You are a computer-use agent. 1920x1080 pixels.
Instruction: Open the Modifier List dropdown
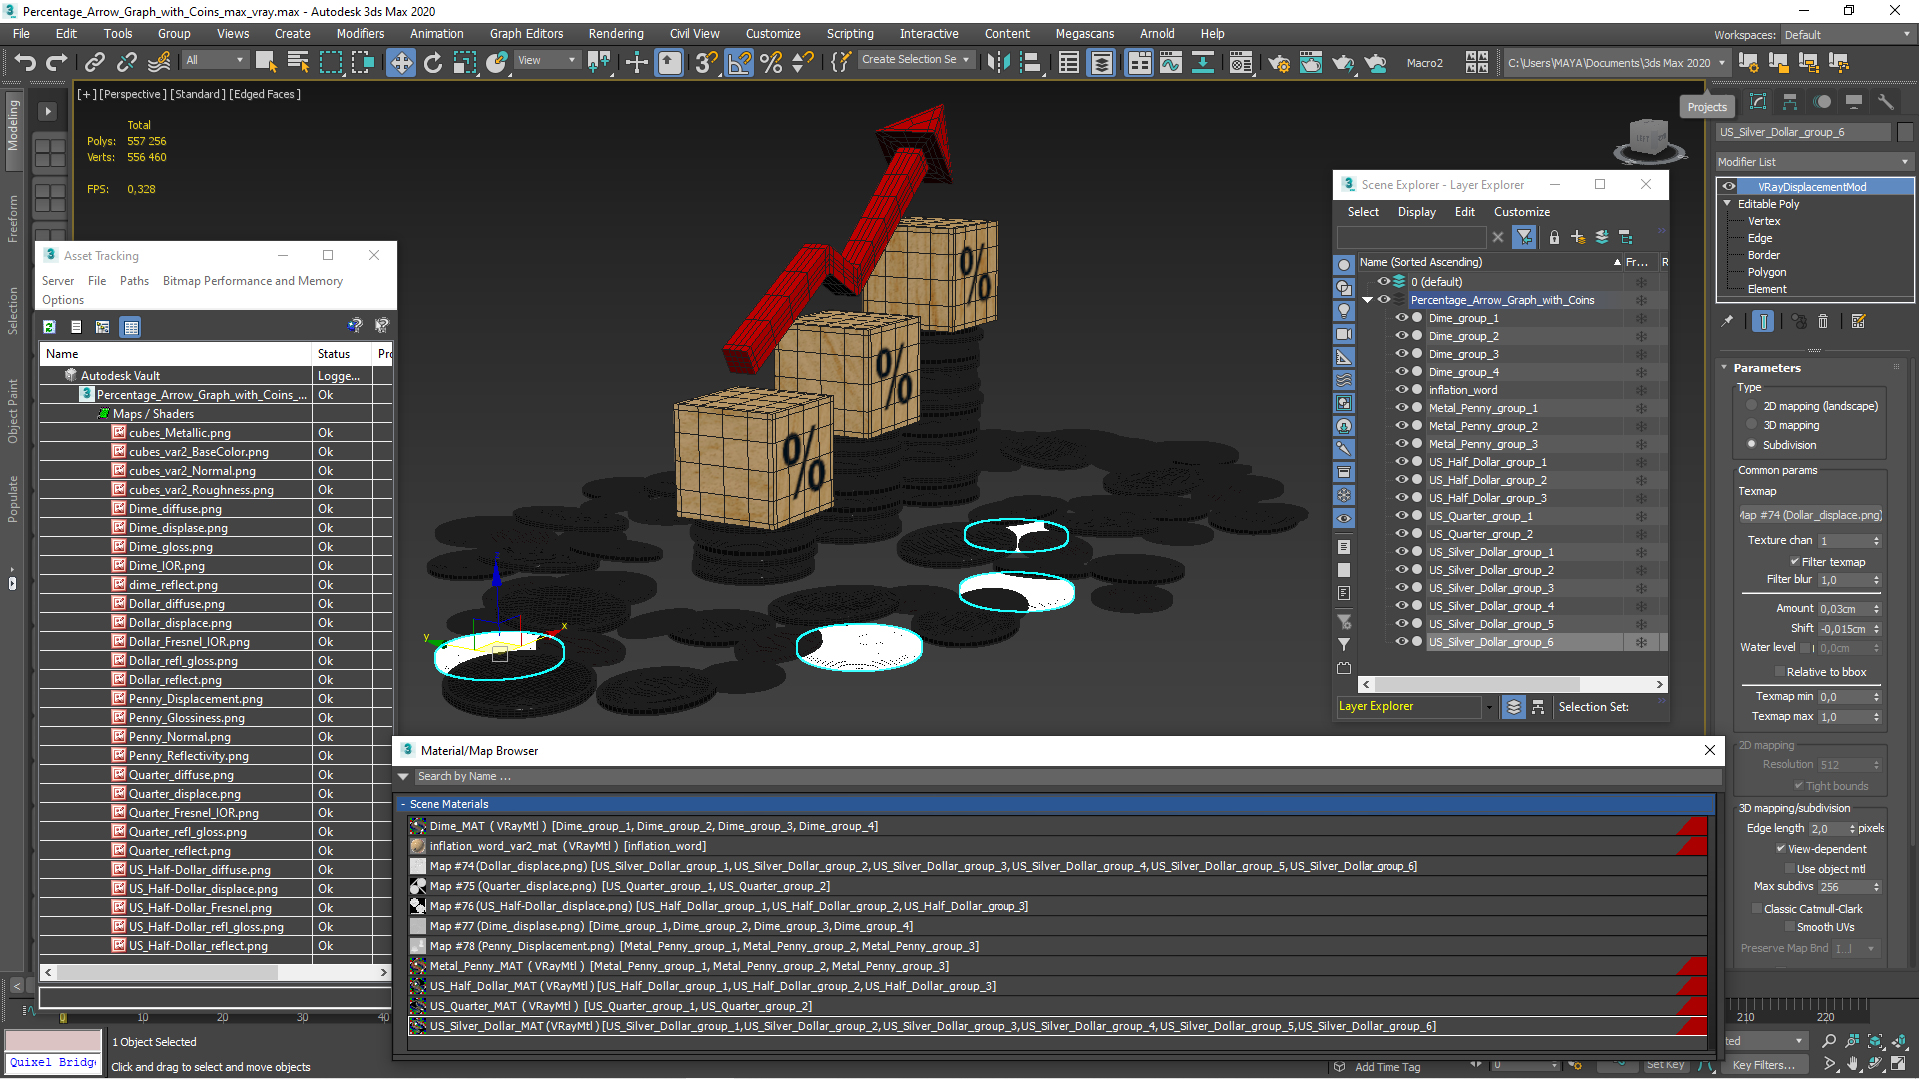coord(1813,162)
